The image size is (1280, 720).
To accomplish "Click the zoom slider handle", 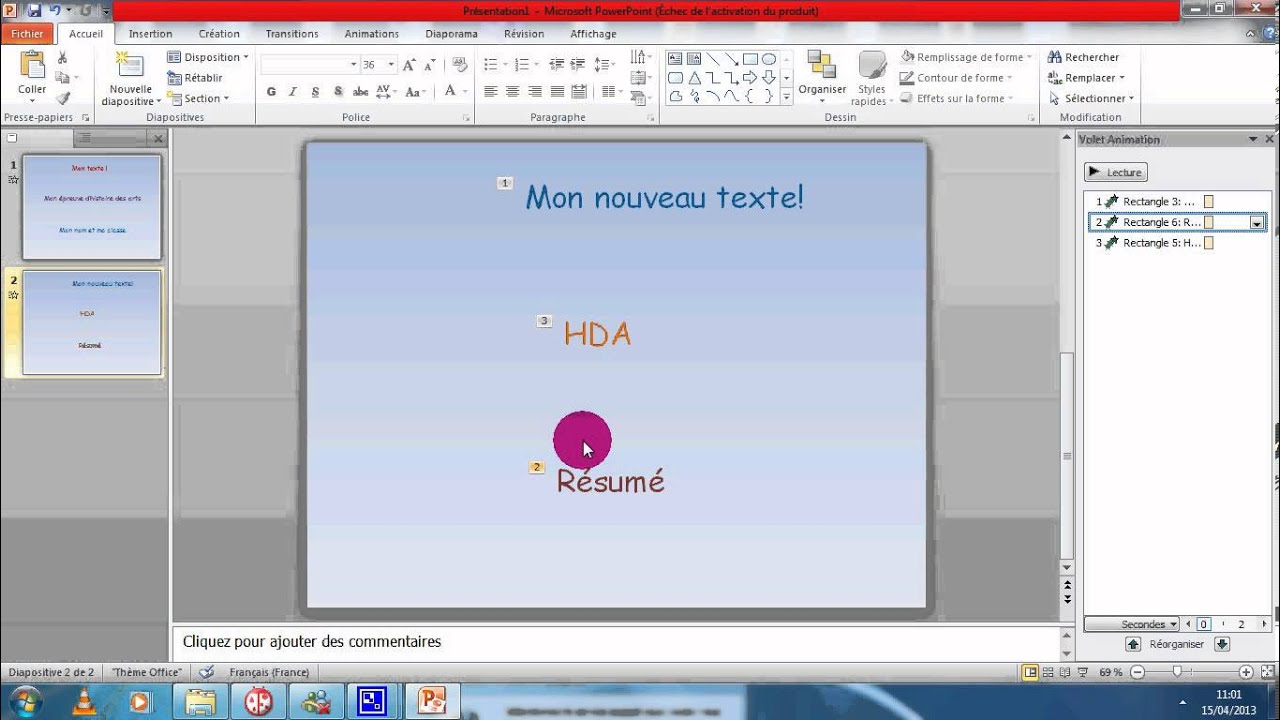I will tap(1177, 673).
